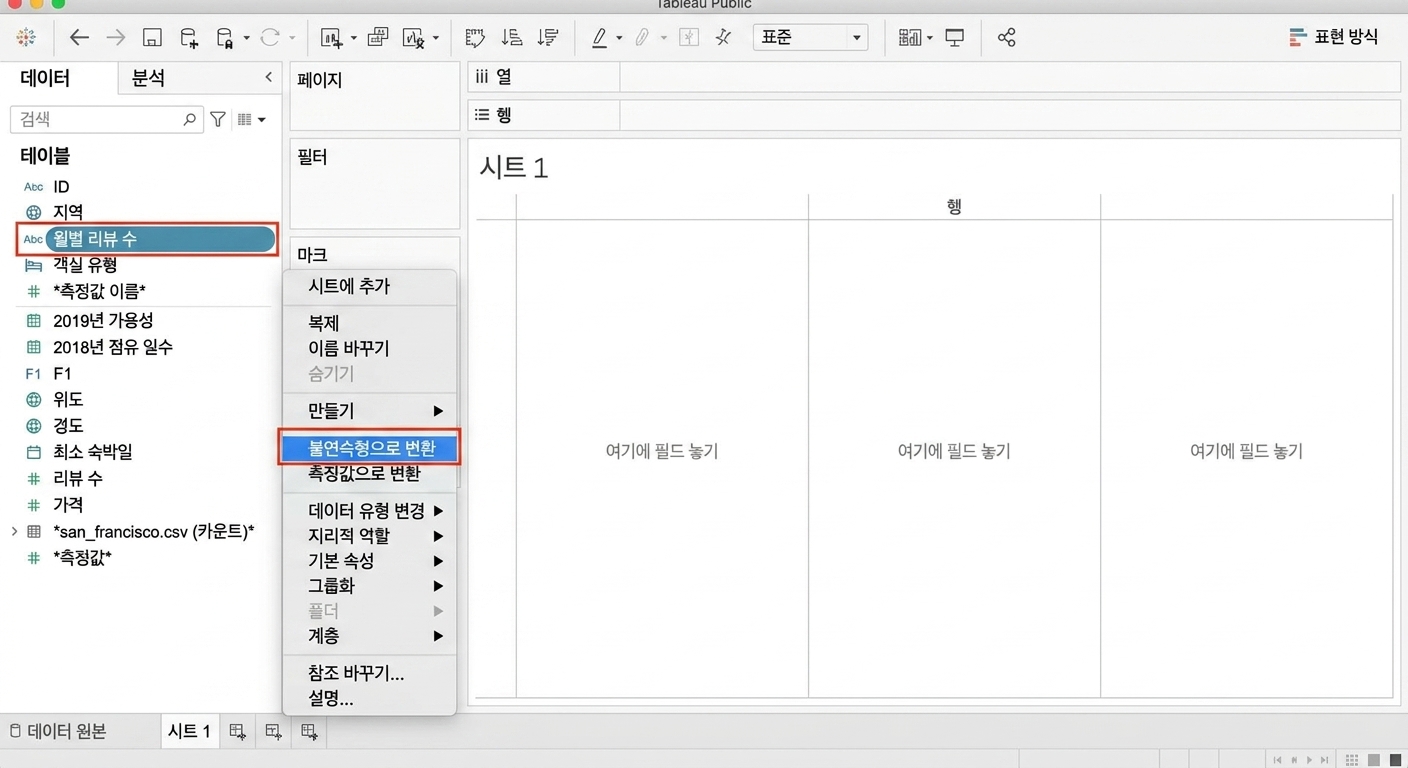The image size is (1408, 768).
Task: Swap rows and columns icon
Action: [x=475, y=38]
